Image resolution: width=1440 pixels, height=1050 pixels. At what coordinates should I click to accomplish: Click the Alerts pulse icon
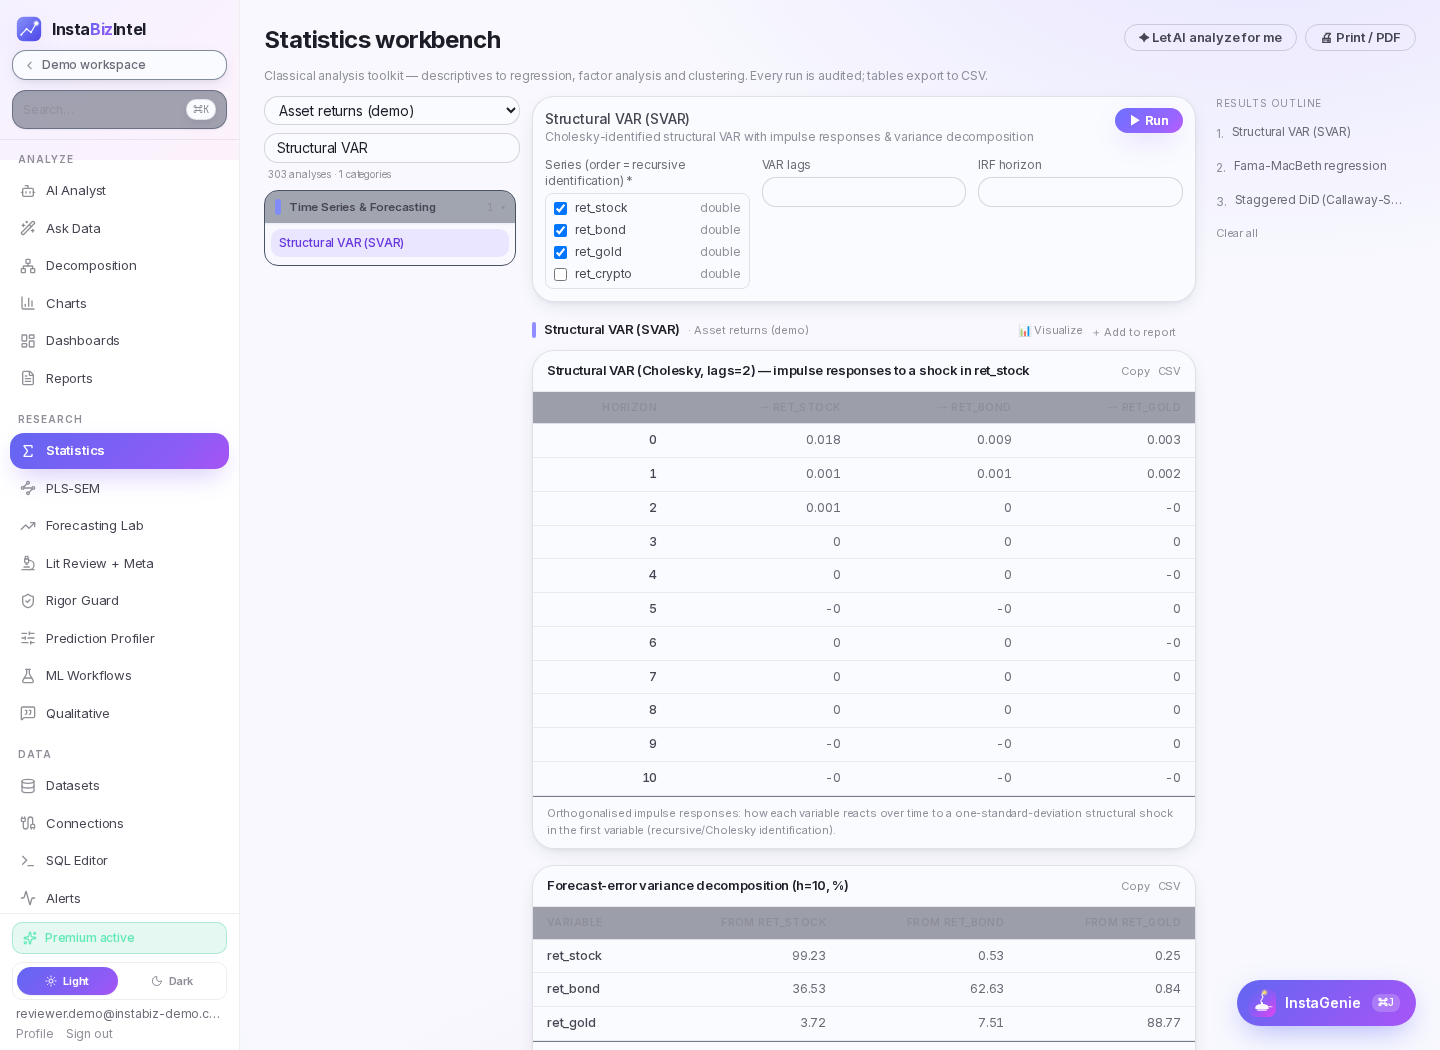pos(28,899)
